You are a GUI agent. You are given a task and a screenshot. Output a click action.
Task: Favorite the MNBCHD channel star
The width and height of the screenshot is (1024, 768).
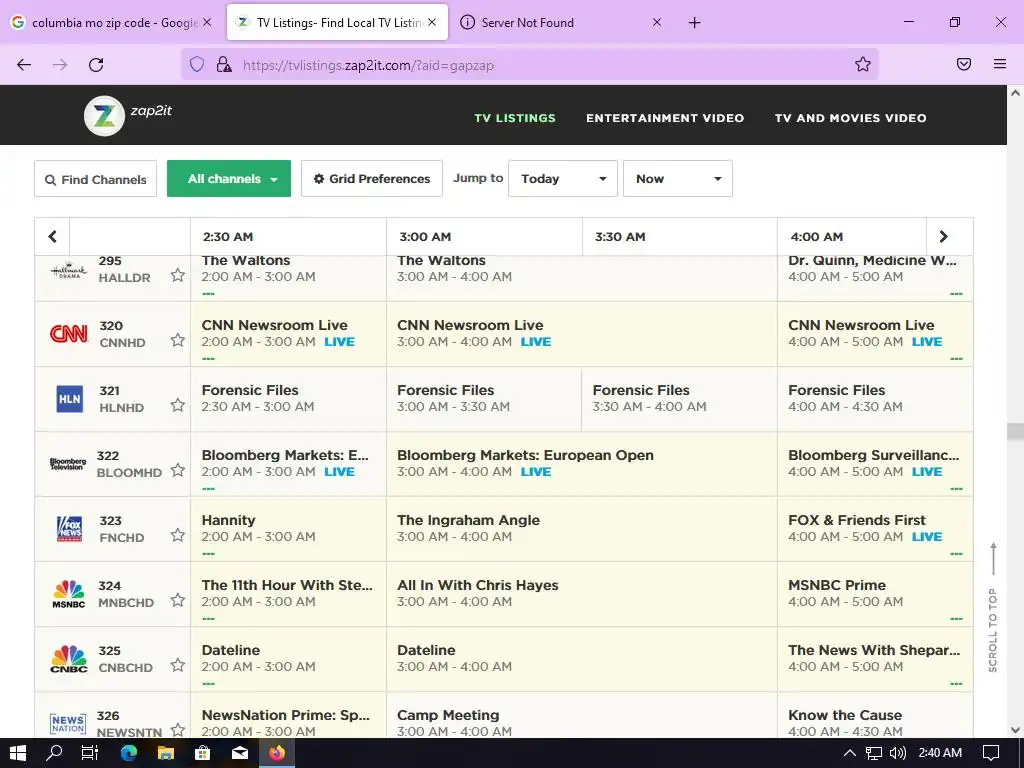click(x=178, y=600)
